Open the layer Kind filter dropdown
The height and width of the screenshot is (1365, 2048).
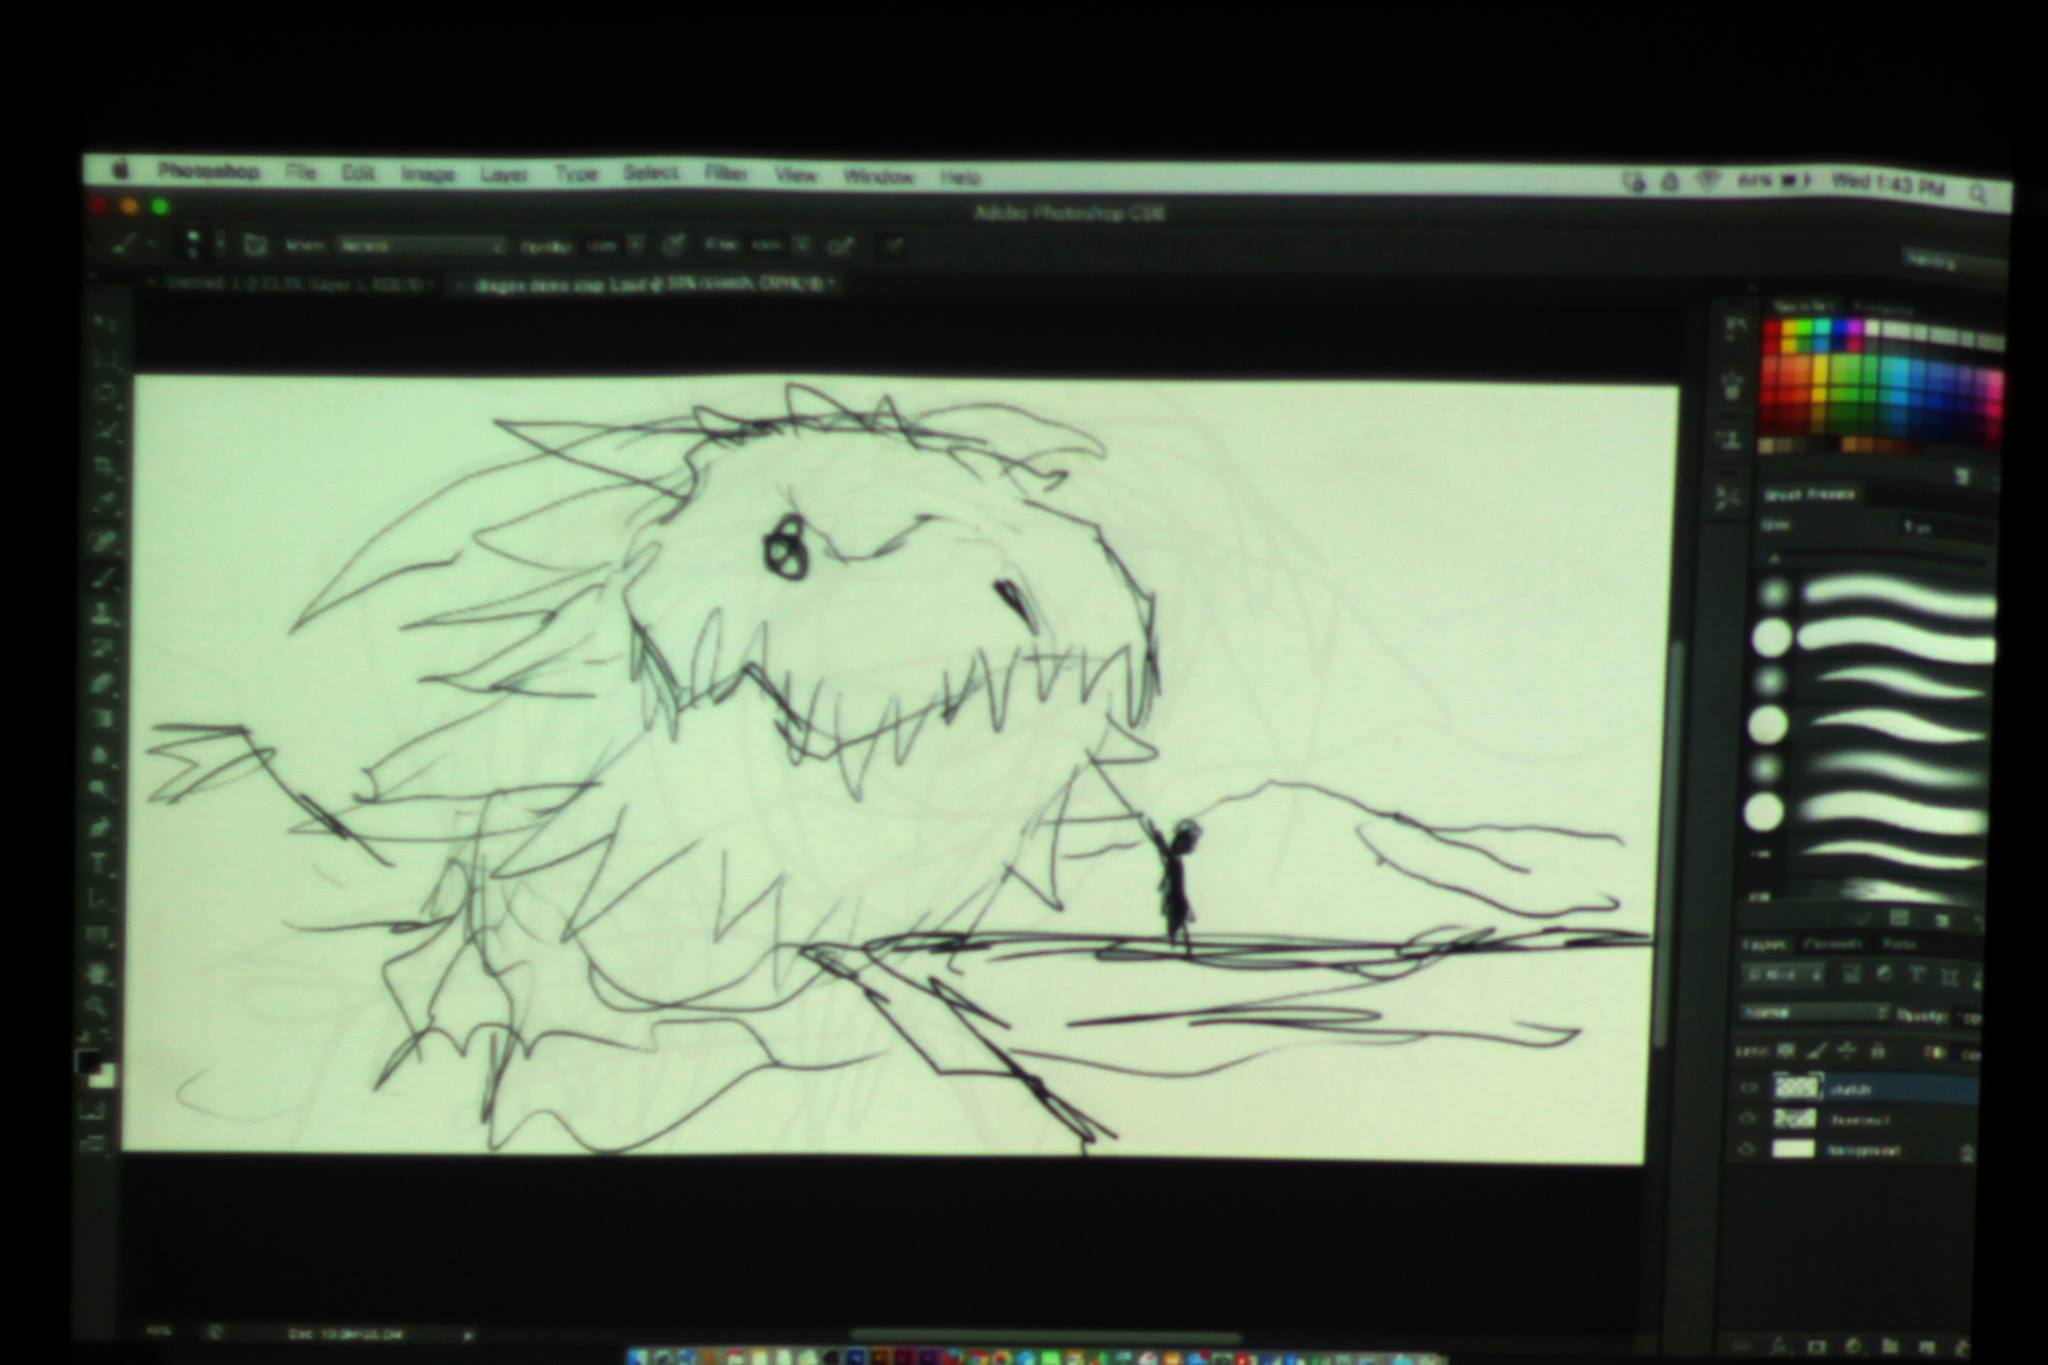[x=1783, y=974]
